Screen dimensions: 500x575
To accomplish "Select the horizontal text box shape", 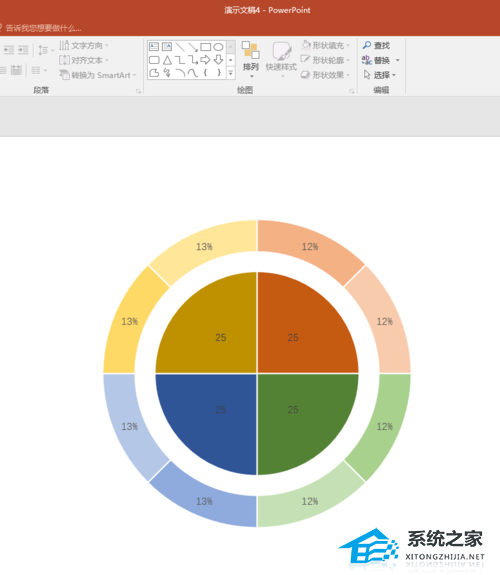I will tap(154, 47).
